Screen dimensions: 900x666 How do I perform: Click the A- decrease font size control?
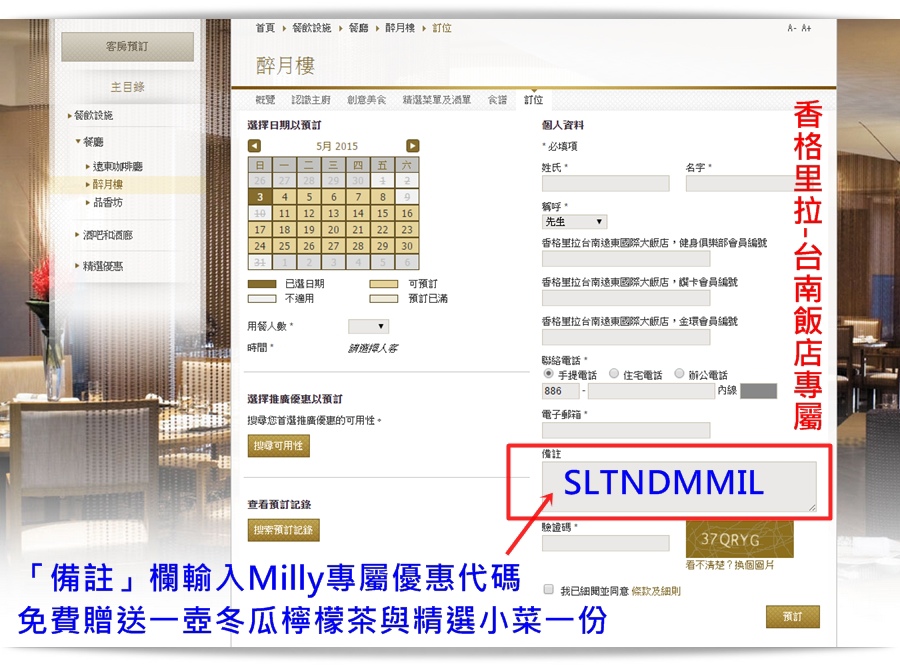pos(792,28)
